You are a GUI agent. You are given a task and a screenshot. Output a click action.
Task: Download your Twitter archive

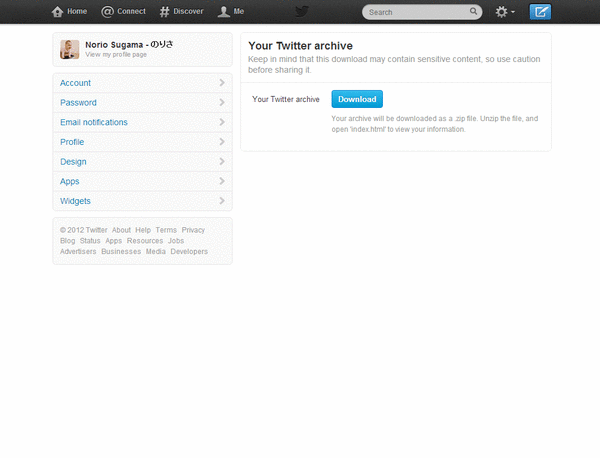coord(357,99)
